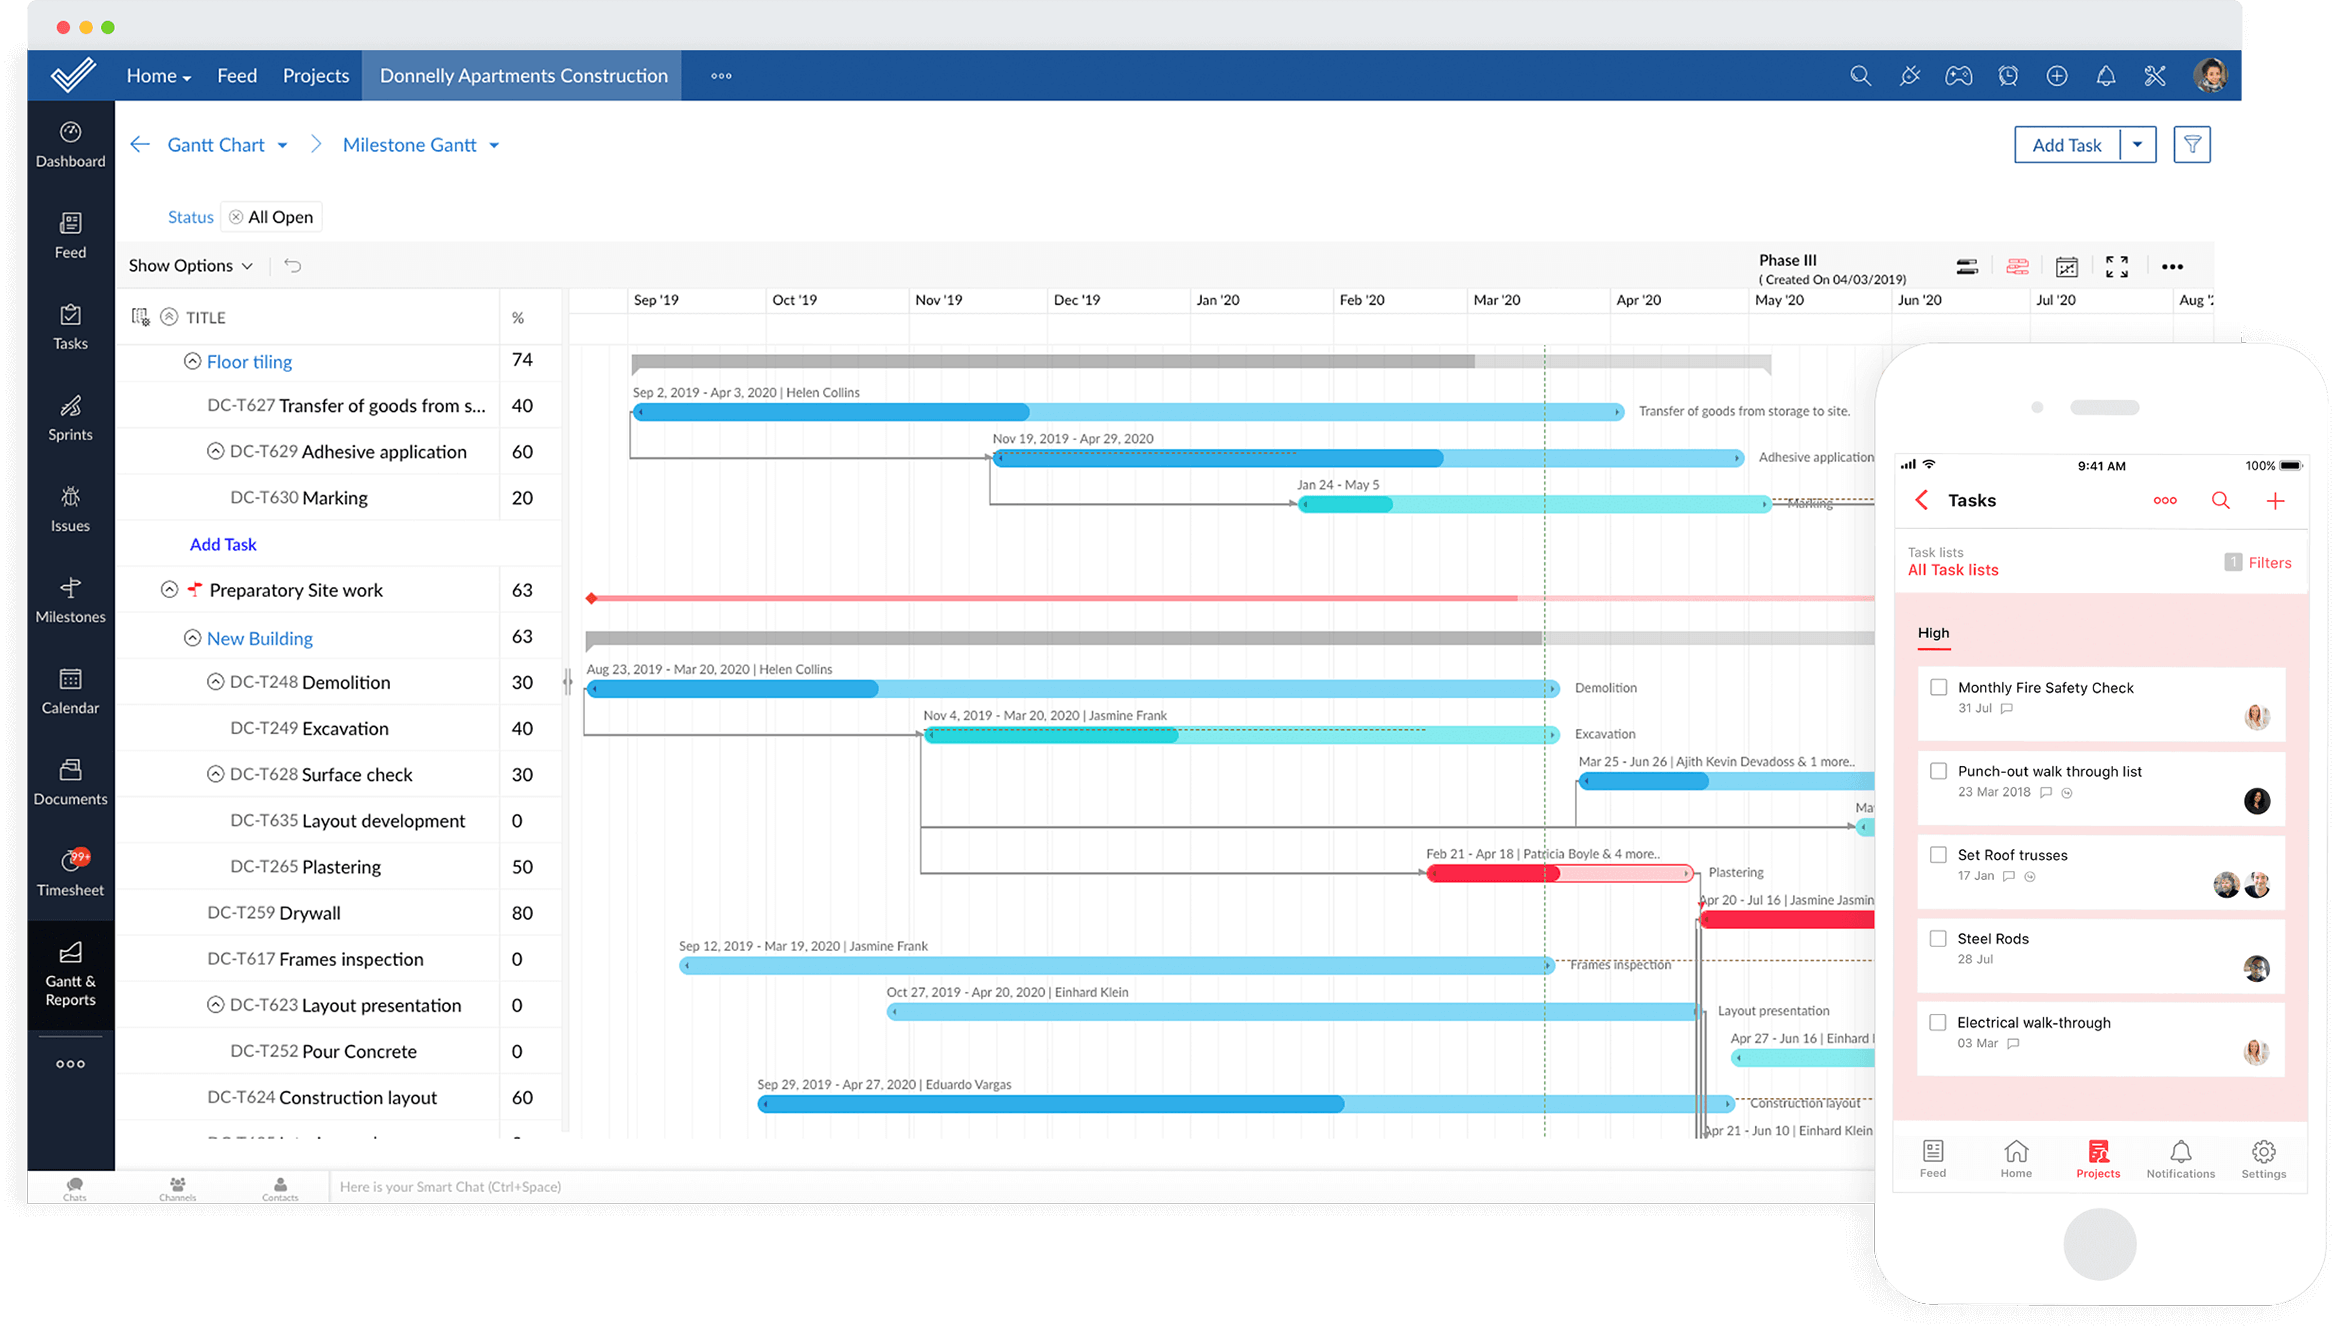2340x1330 pixels.
Task: Open notifications bell in top bar
Action: 2106,76
